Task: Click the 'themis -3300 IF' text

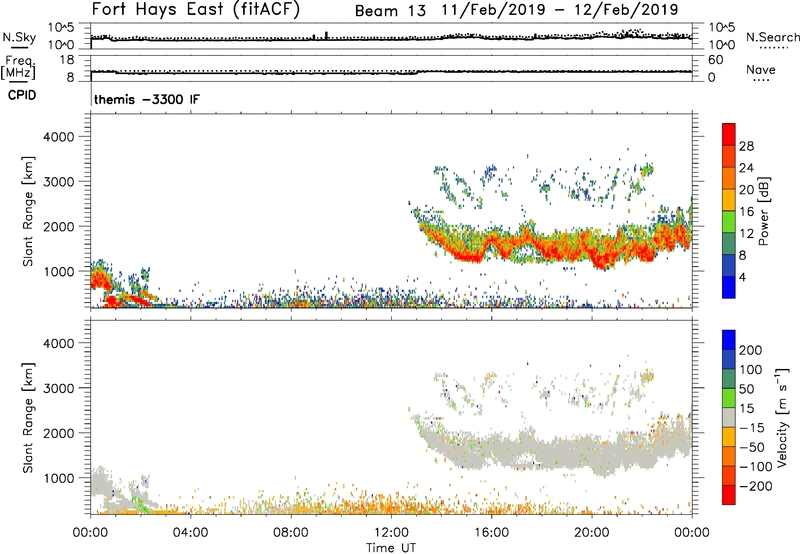Action: coord(147,99)
